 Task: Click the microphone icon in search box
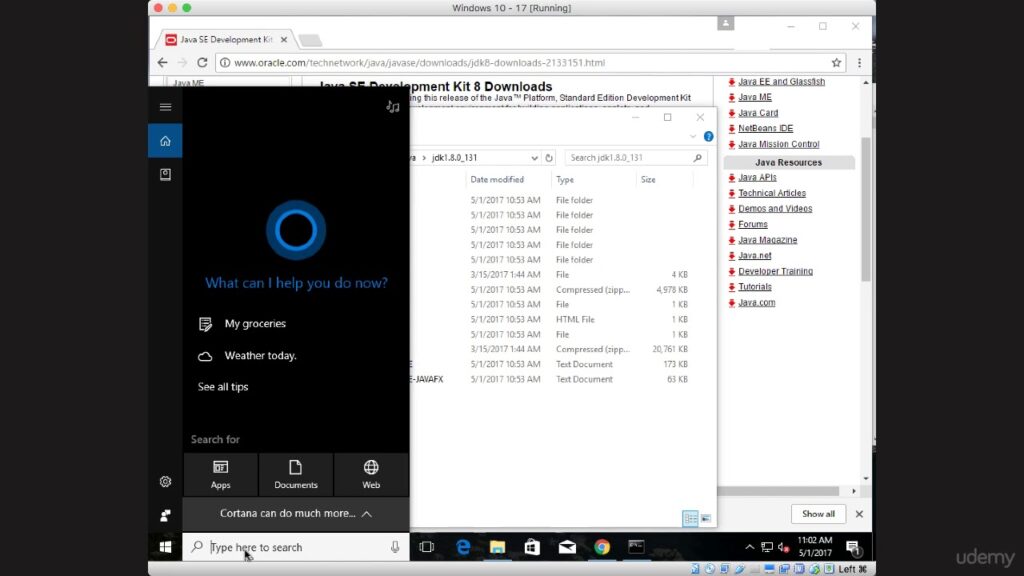[x=395, y=547]
